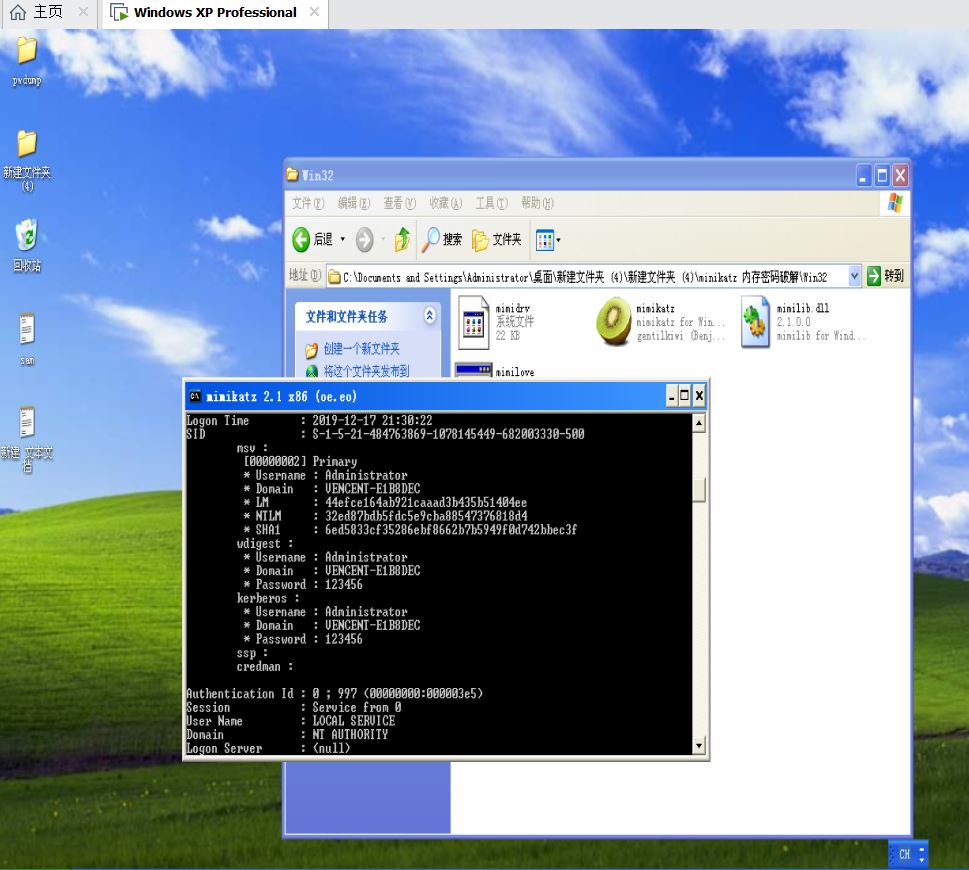Maximize the mimikatz console window
969x870 pixels.
coord(685,396)
